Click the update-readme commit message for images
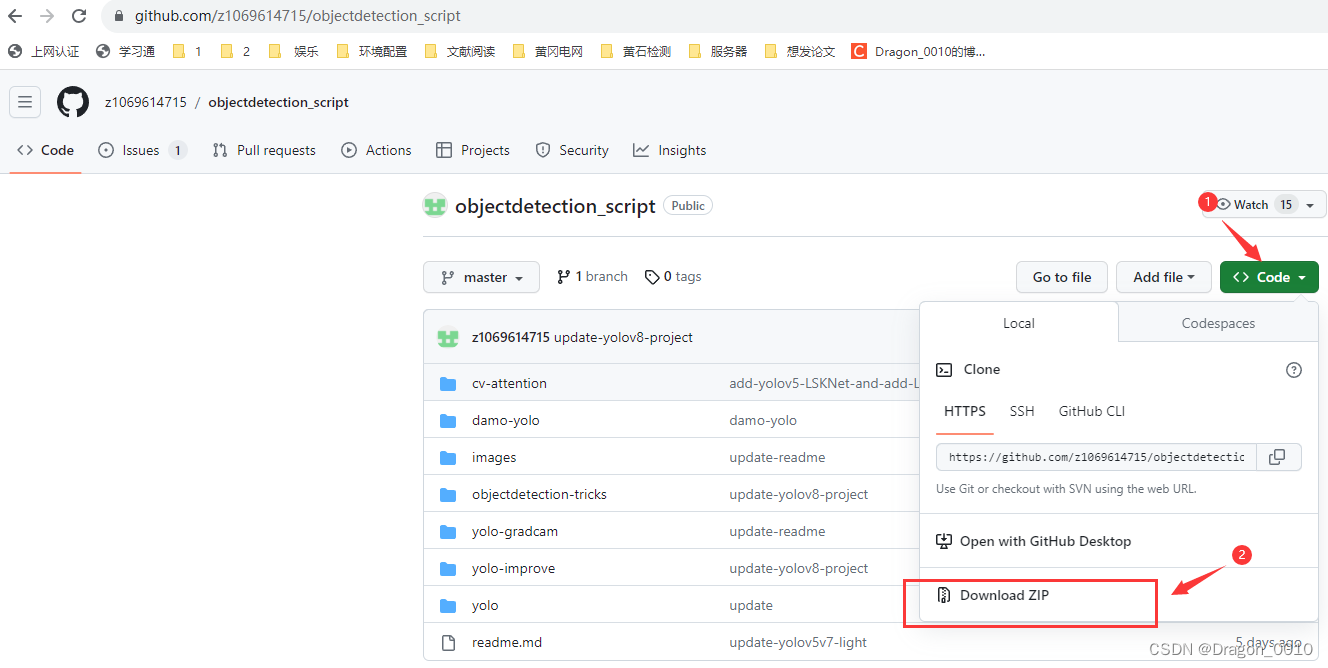1328x668 pixels. tap(777, 457)
